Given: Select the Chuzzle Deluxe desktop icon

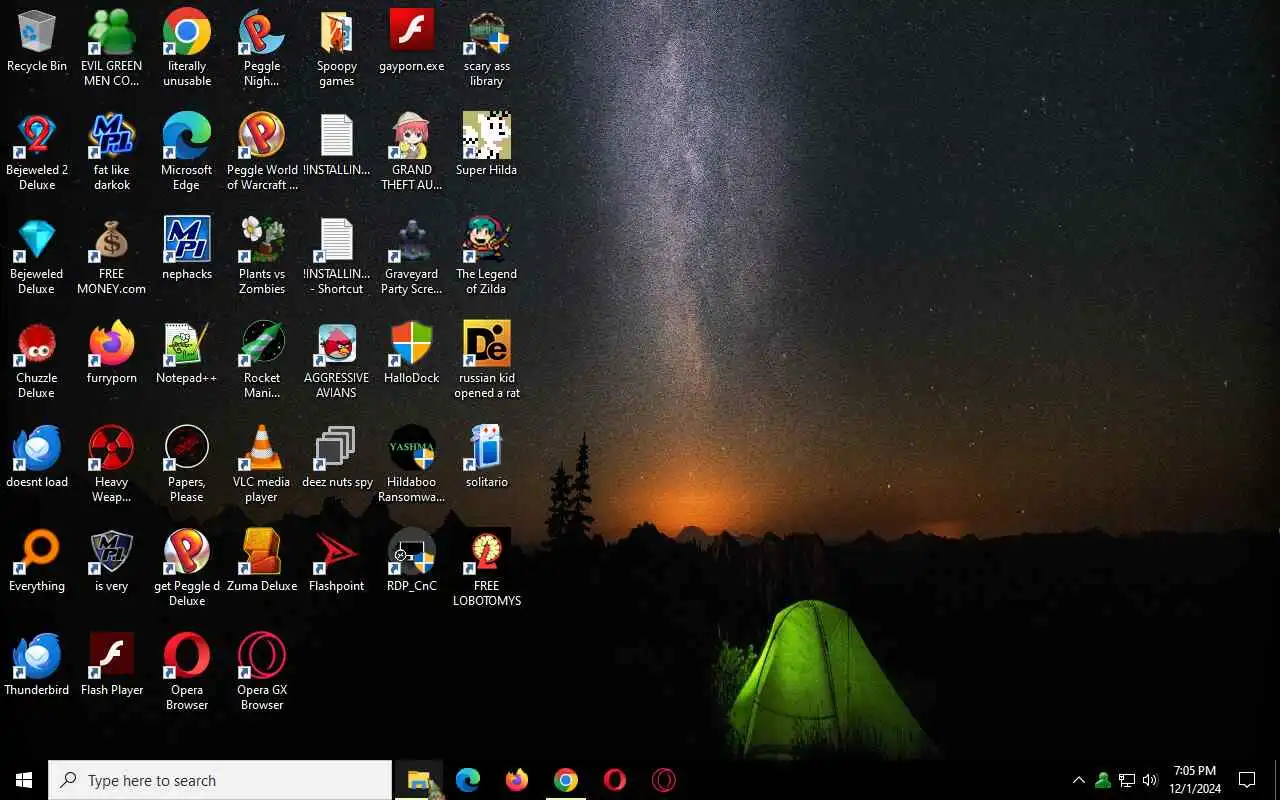Looking at the screenshot, I should point(37,360).
